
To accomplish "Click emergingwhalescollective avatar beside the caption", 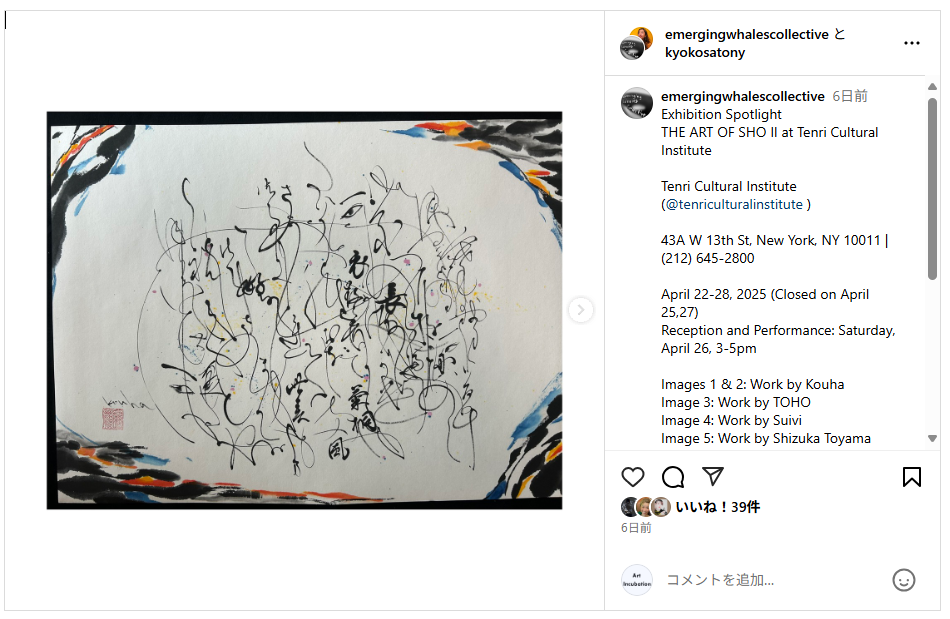I will click(x=637, y=103).
